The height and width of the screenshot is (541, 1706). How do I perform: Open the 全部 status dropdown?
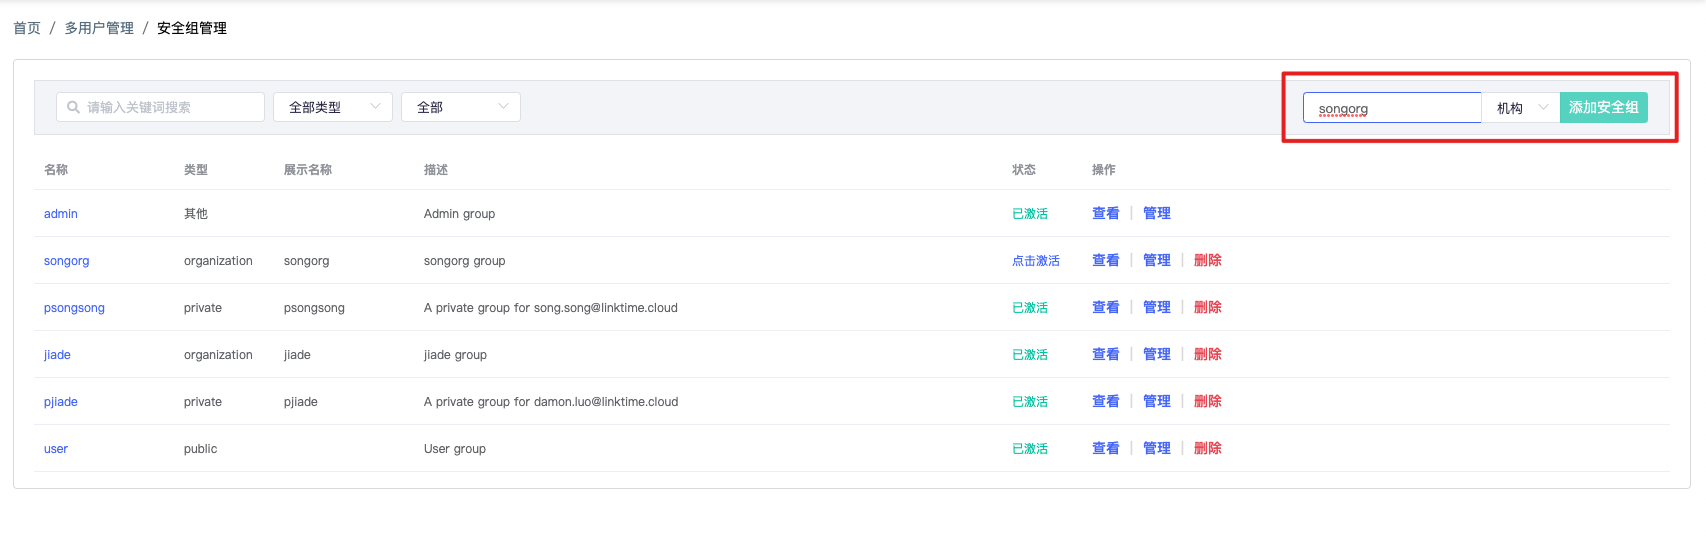[x=461, y=107]
